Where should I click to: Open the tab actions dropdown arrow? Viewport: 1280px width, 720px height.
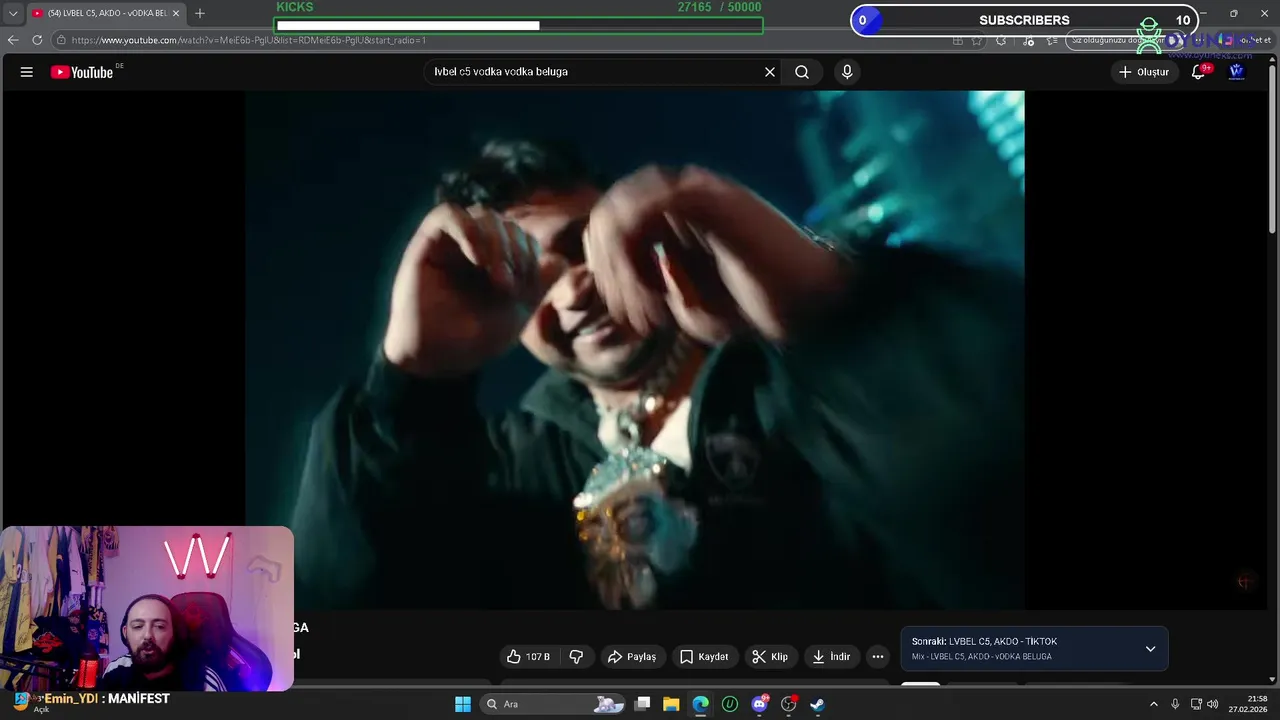coord(13,13)
